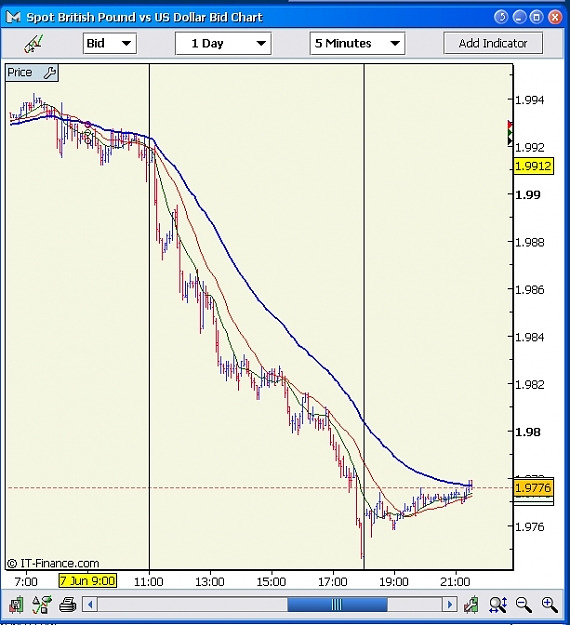
Task: Click the 13:00 time axis label
Action: (210, 582)
